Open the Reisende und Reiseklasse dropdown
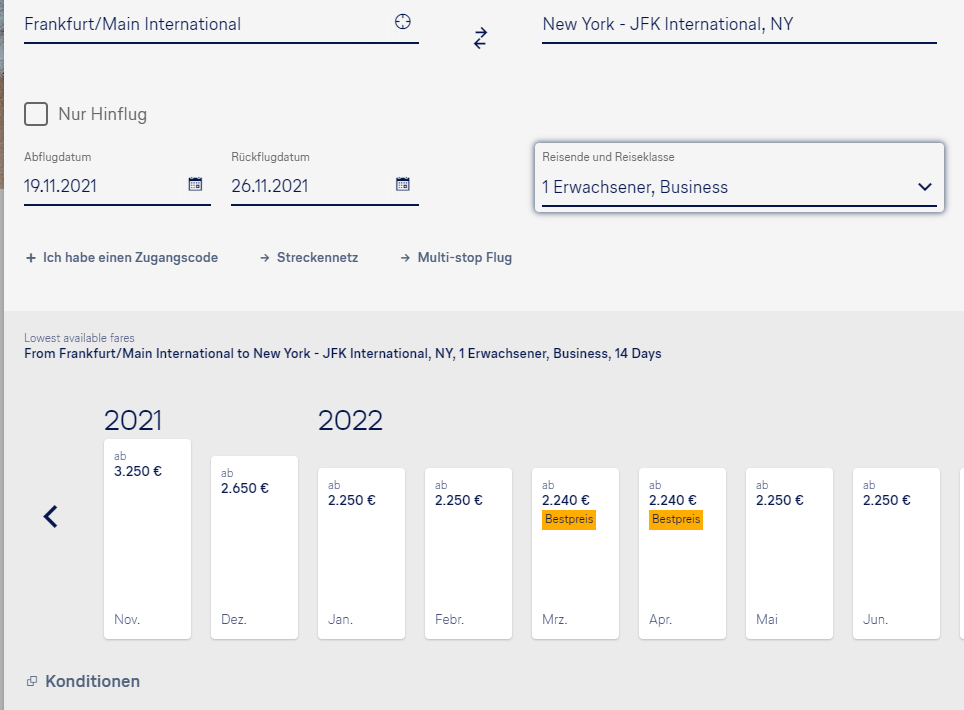 739,178
